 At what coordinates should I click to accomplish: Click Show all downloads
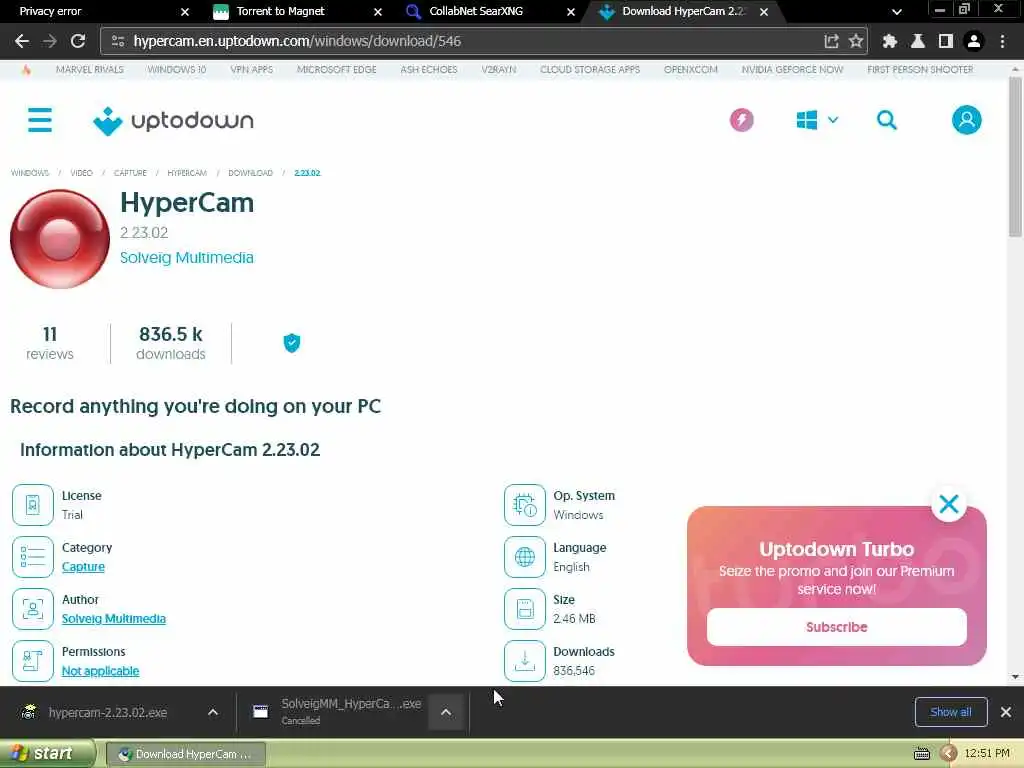[951, 712]
